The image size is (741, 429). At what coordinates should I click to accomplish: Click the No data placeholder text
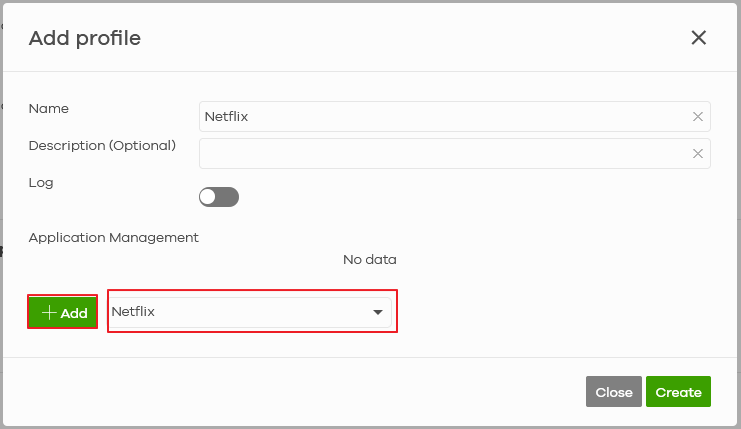[370, 260]
